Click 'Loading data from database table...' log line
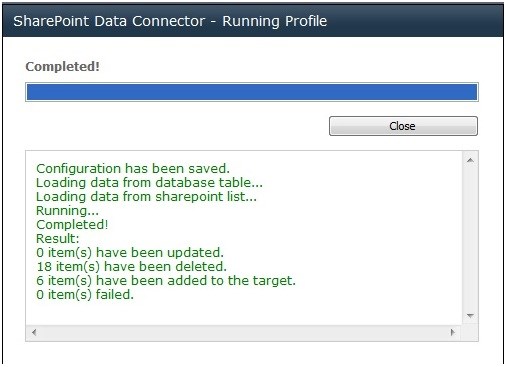Image resolution: width=506 pixels, height=367 pixels. pos(149,183)
